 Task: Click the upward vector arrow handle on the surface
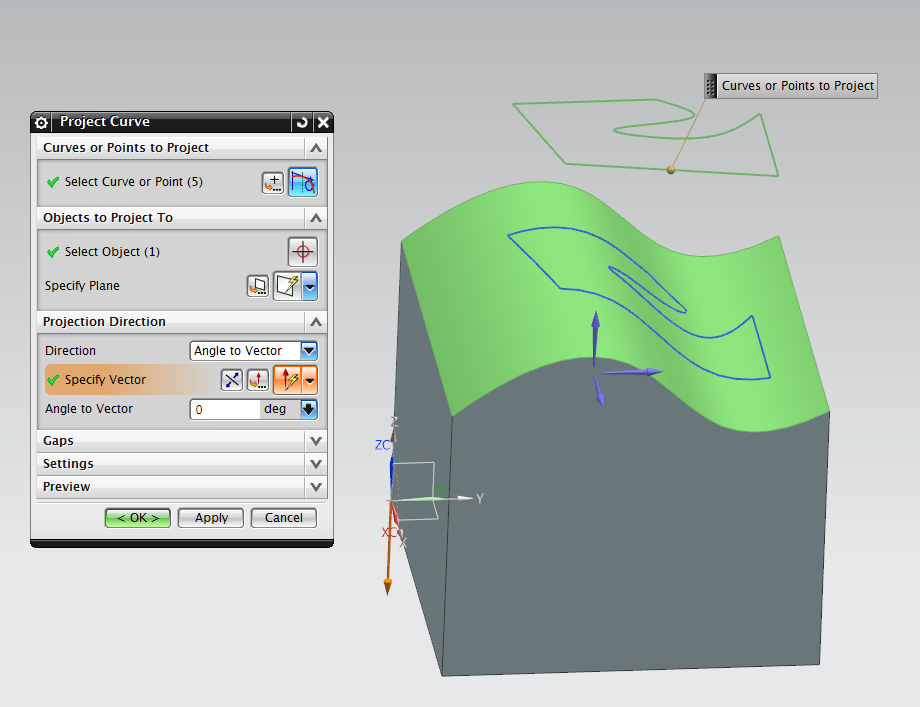(x=596, y=322)
